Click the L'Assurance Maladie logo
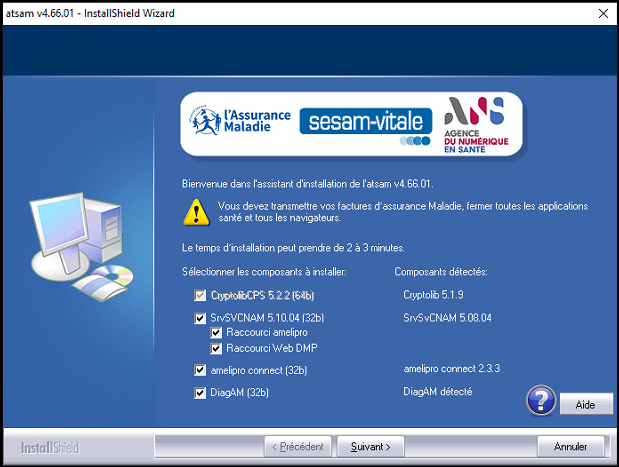Image resolution: width=619 pixels, height=467 pixels. [240, 120]
